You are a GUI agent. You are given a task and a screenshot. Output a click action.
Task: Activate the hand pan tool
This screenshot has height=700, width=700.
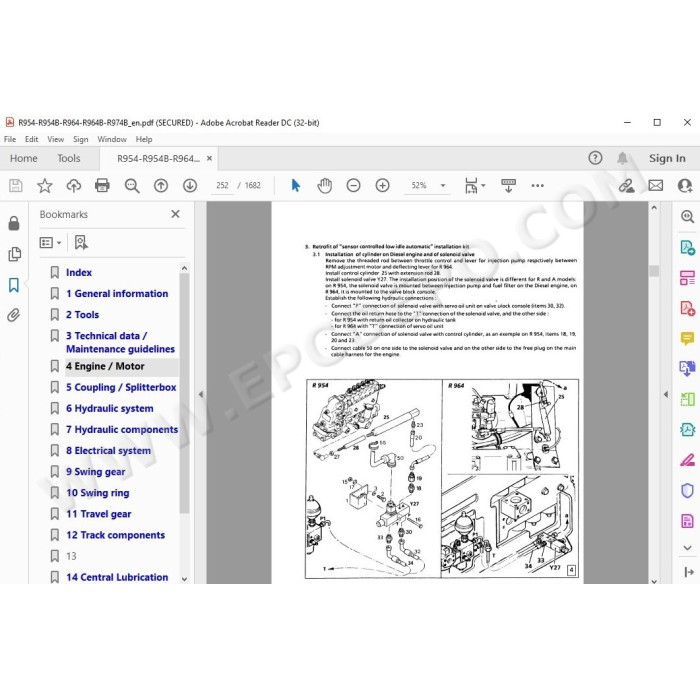(x=325, y=185)
